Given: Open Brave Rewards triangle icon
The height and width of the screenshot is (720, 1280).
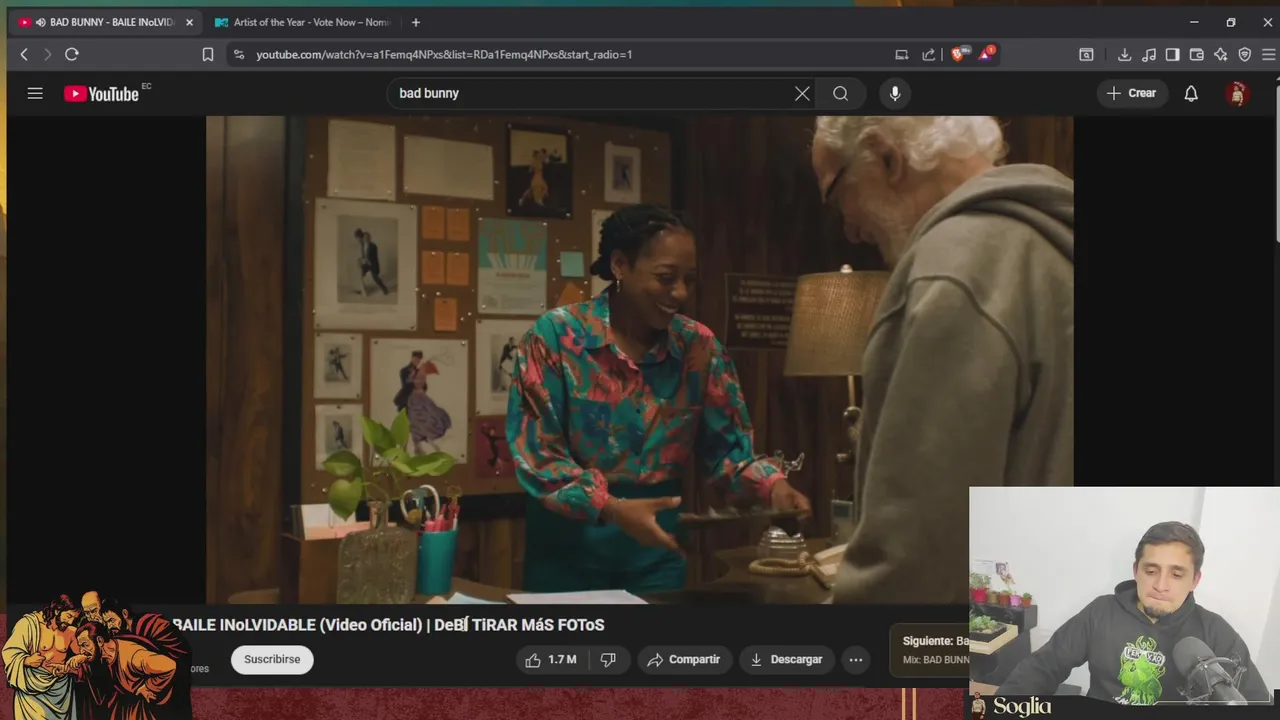Looking at the screenshot, I should click(x=986, y=54).
